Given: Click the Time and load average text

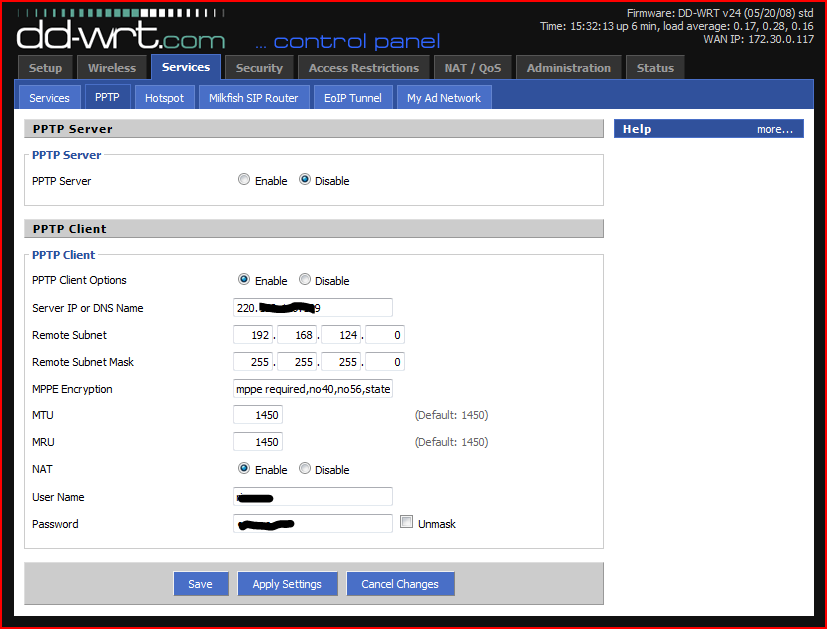Looking at the screenshot, I should (677, 26).
